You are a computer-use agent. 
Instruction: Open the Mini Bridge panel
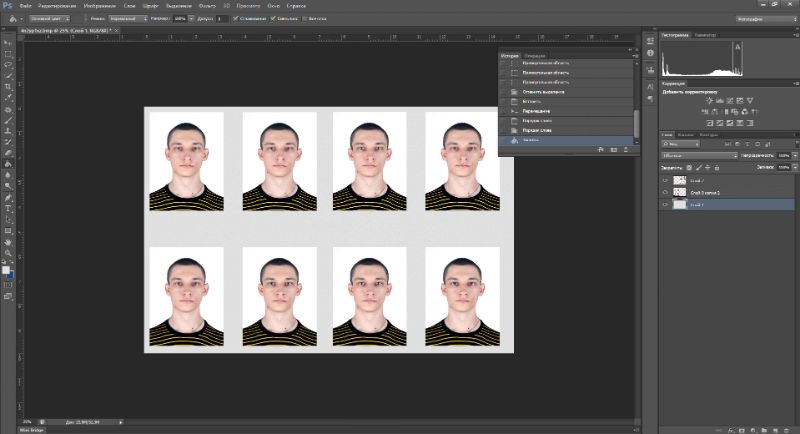[x=32, y=430]
